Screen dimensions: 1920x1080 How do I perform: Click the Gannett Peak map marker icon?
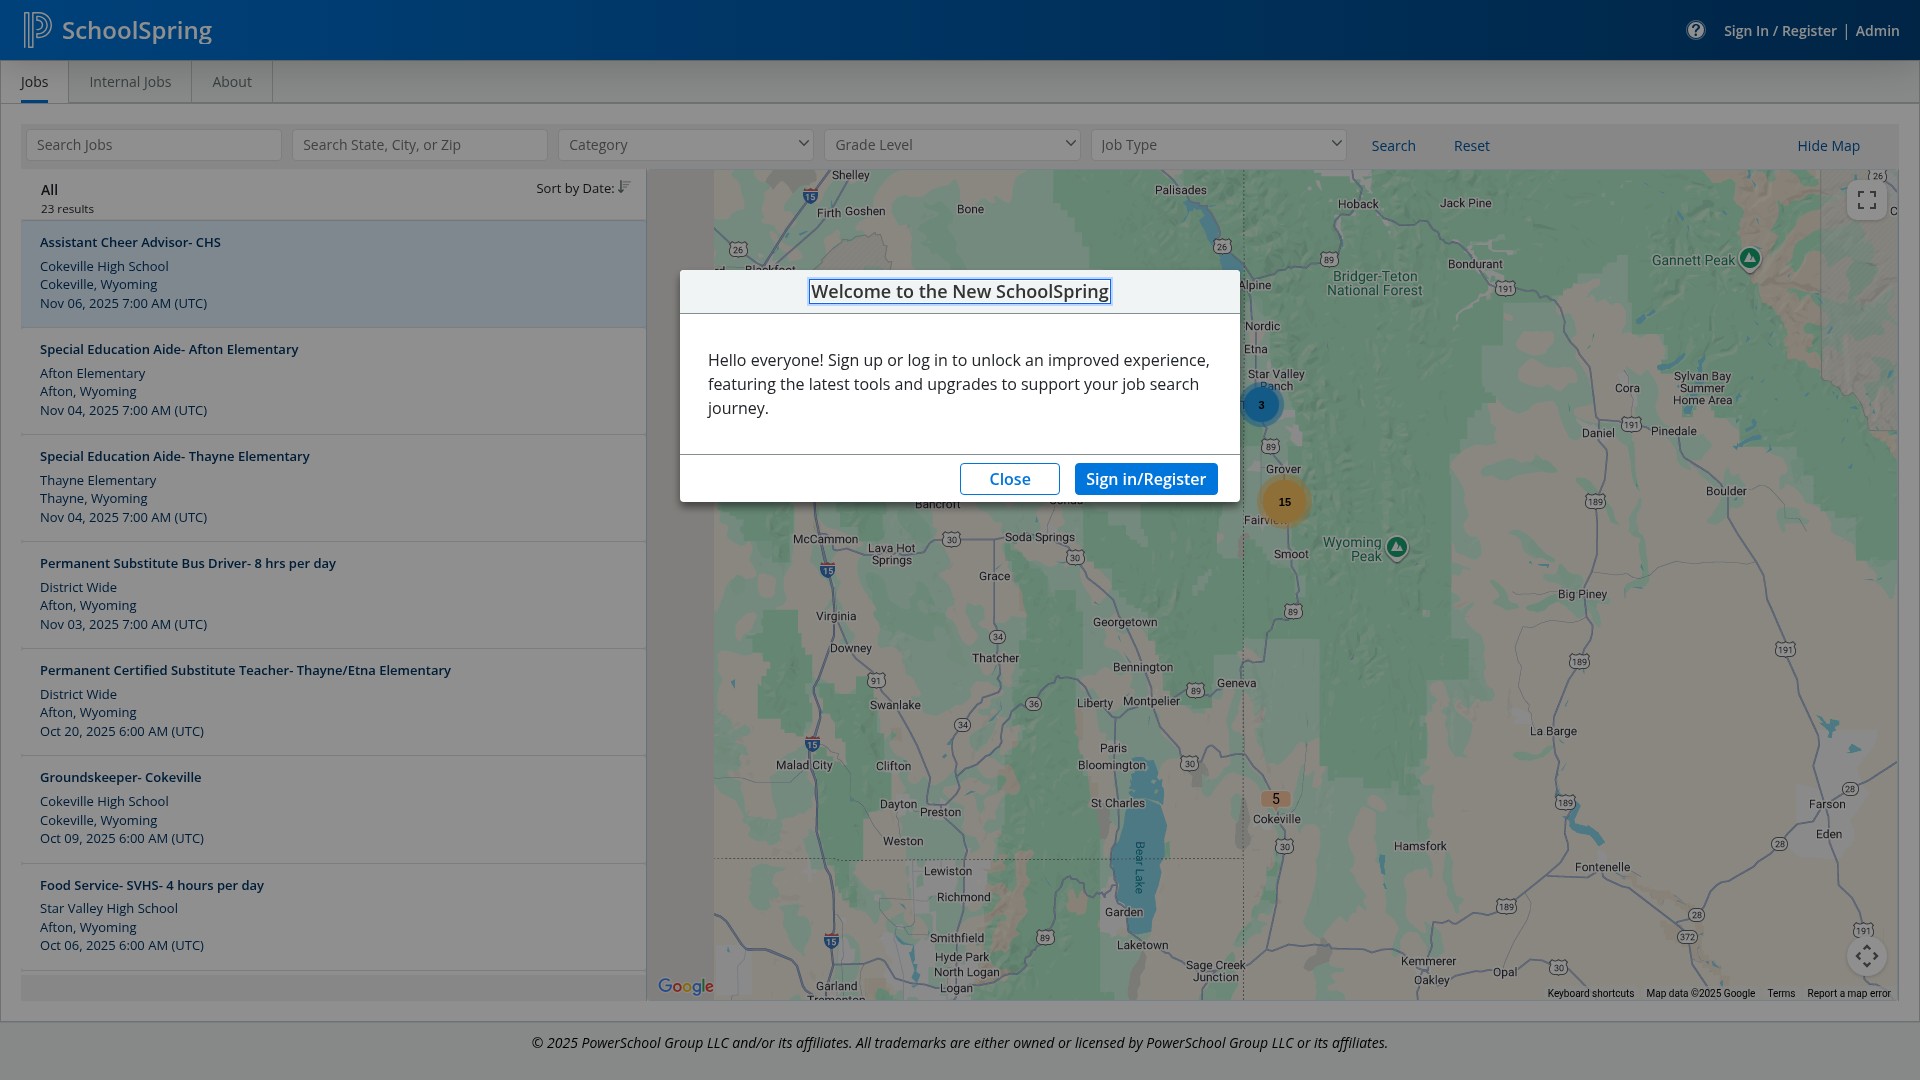(1749, 259)
